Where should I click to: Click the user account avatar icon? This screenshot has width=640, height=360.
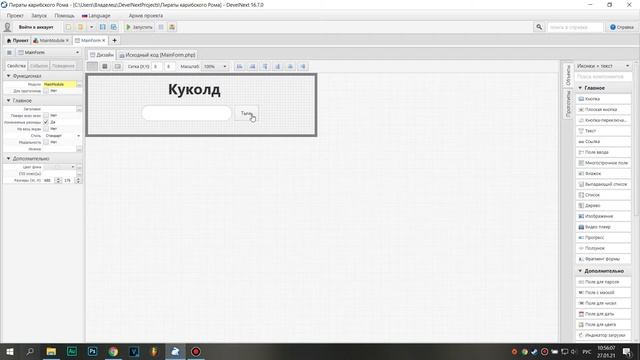(7, 27)
